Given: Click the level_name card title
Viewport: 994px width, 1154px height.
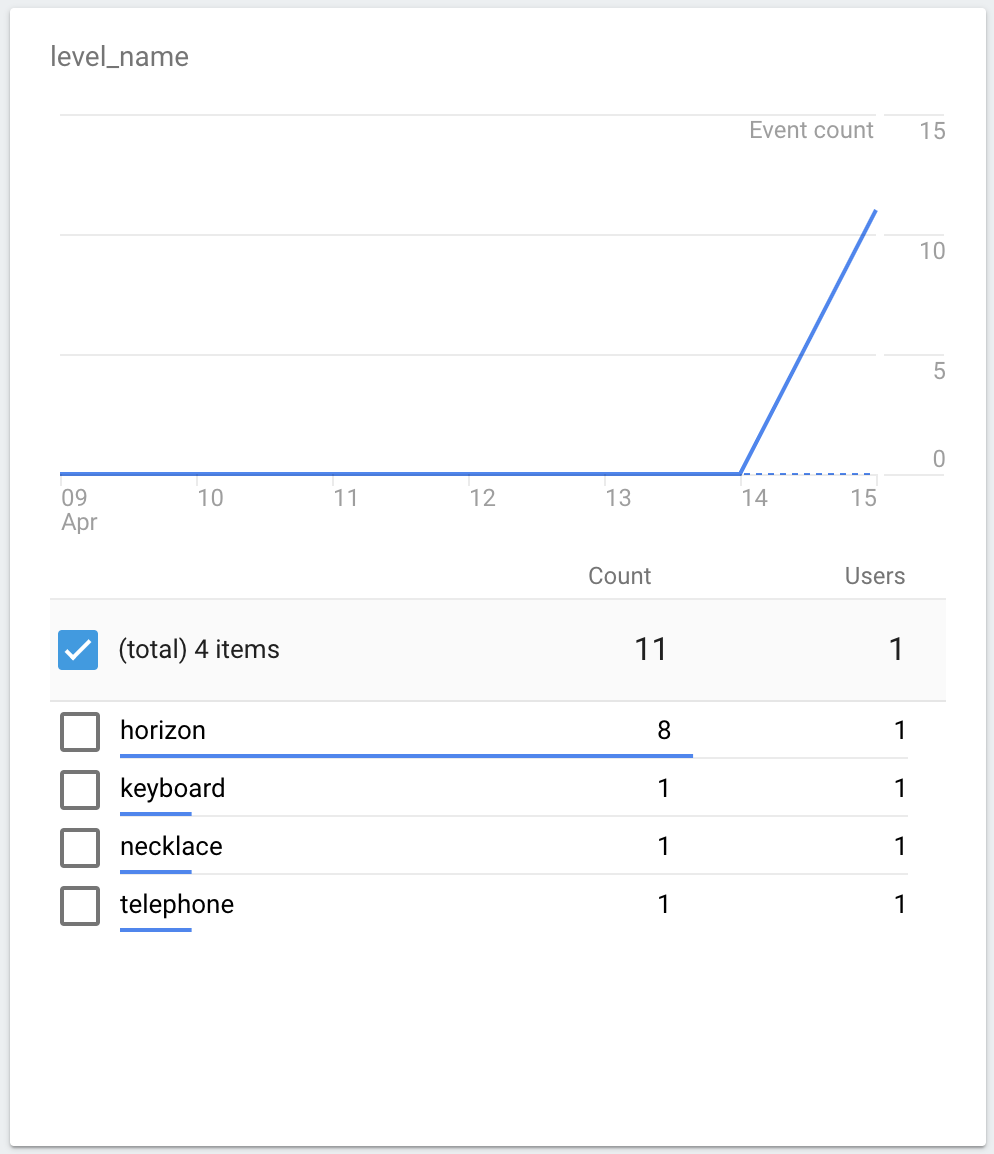Looking at the screenshot, I should pyautogui.click(x=119, y=57).
